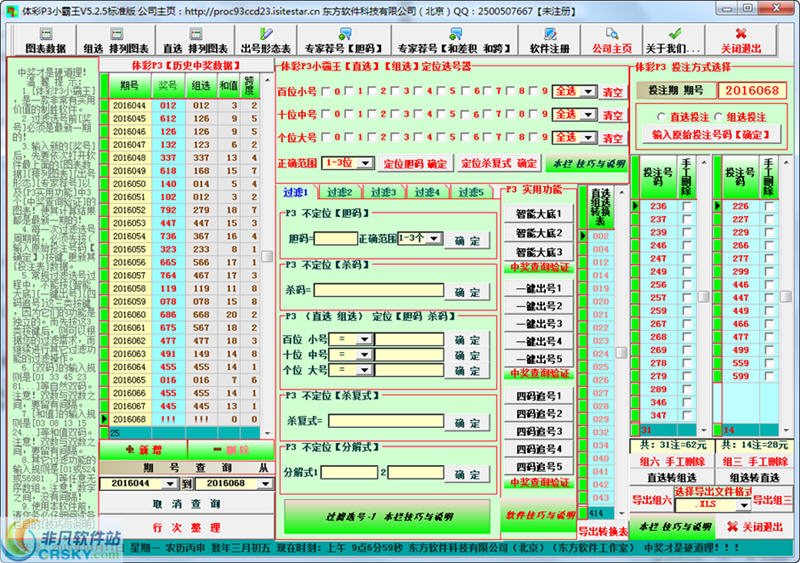The image size is (800, 563).
Task: Click the 取消查询 button
Action: tap(187, 504)
